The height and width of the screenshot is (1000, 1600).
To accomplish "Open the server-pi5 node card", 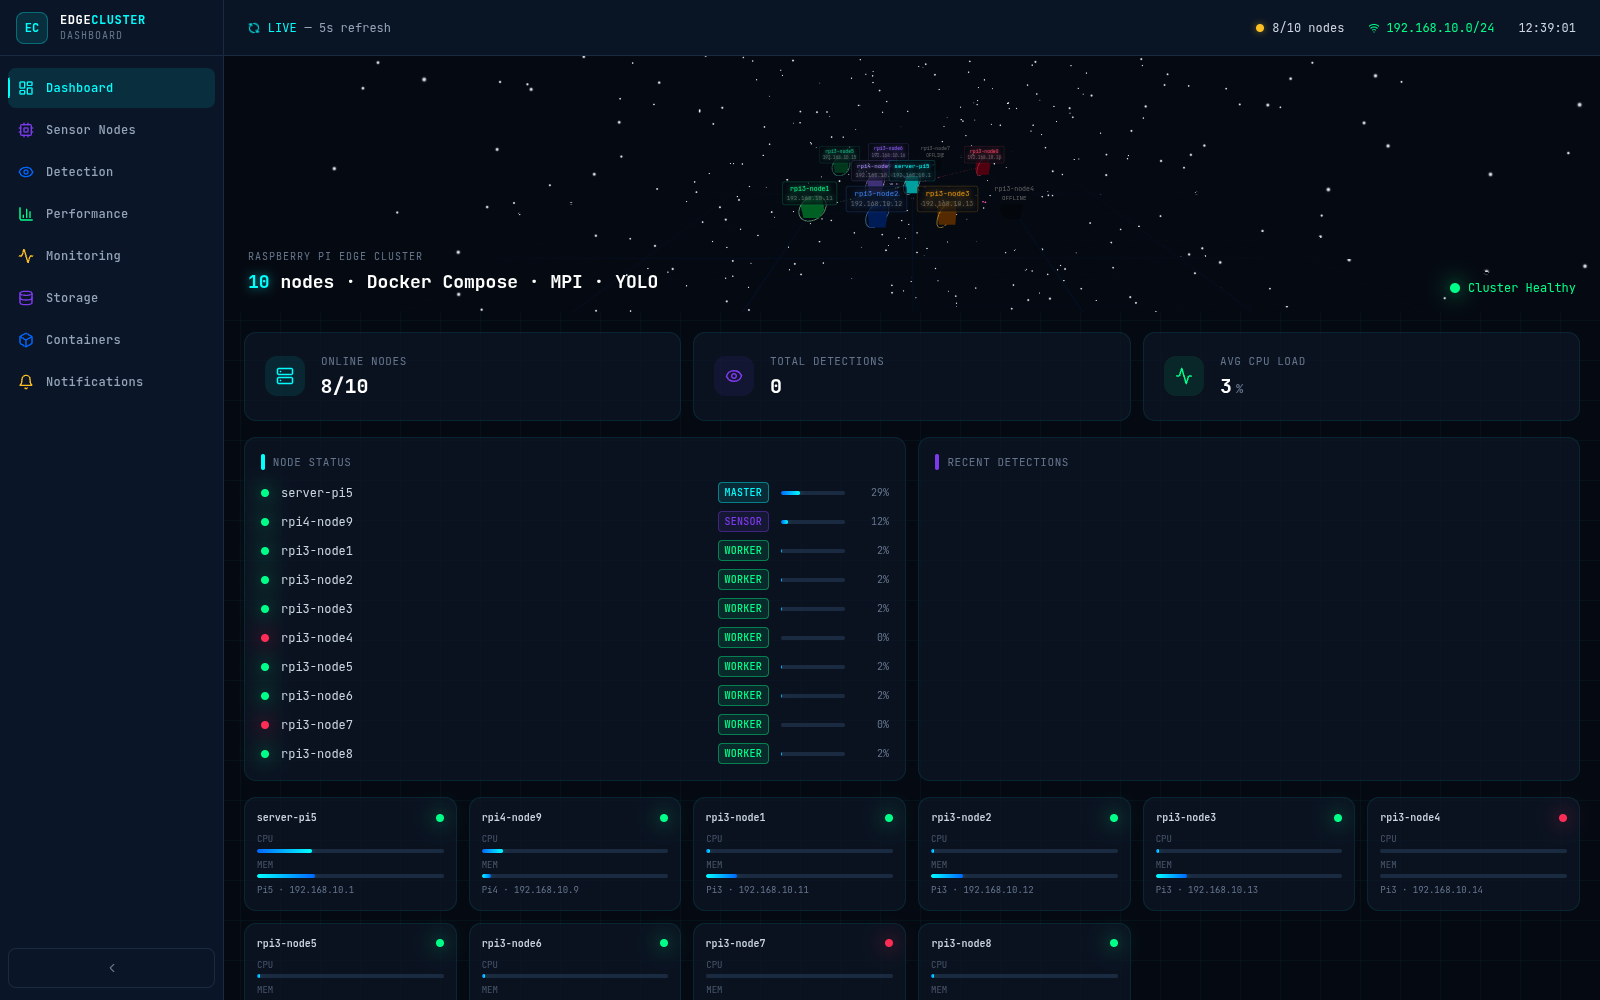I will [x=350, y=854].
